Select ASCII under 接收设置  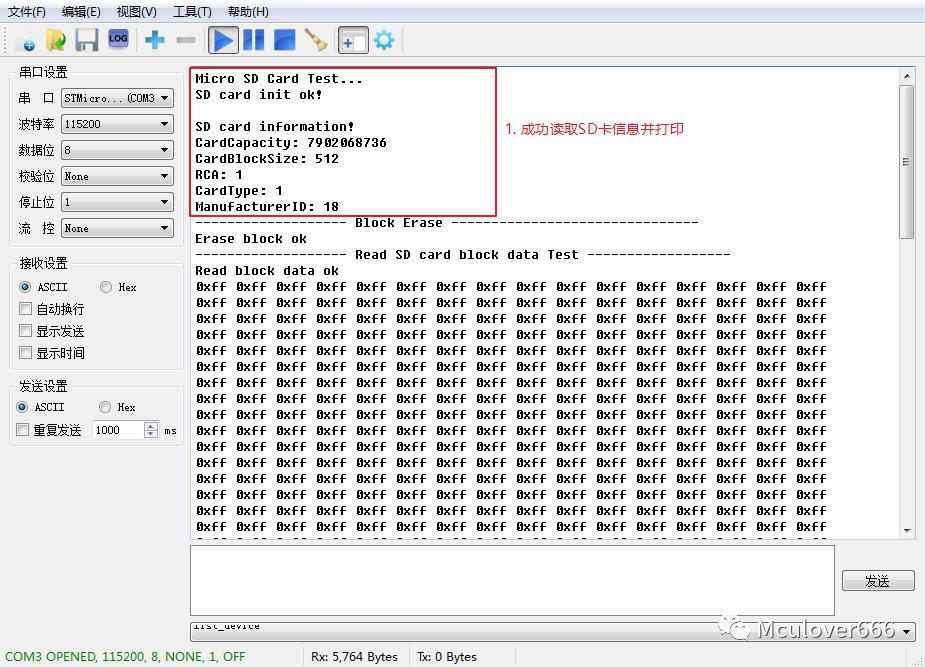25,287
